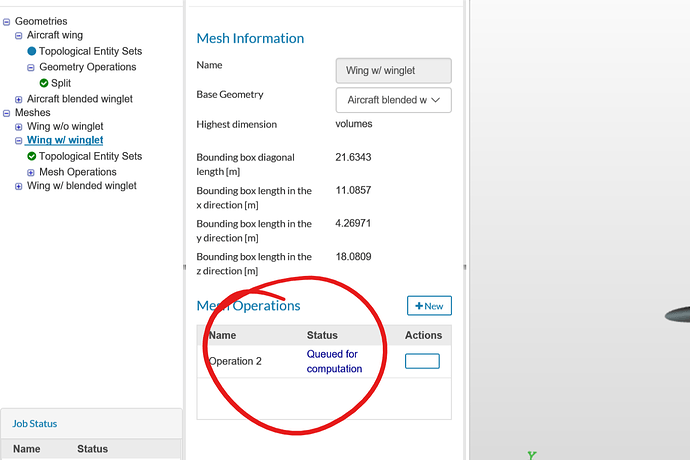Screen dimensions: 690x460
Task: Click the mesh Name input field
Action: tap(393, 70)
